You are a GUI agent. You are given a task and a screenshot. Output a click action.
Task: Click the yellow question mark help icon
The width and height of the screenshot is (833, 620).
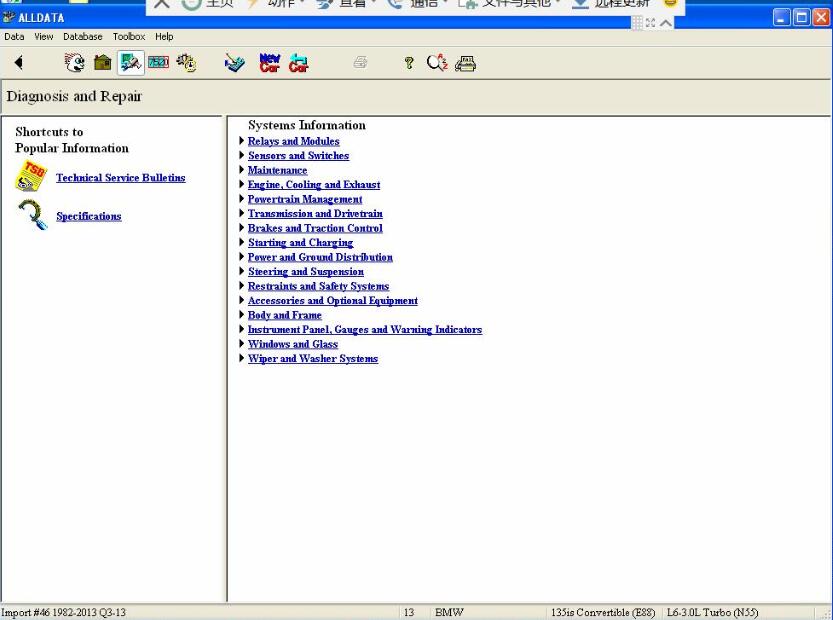click(x=409, y=63)
